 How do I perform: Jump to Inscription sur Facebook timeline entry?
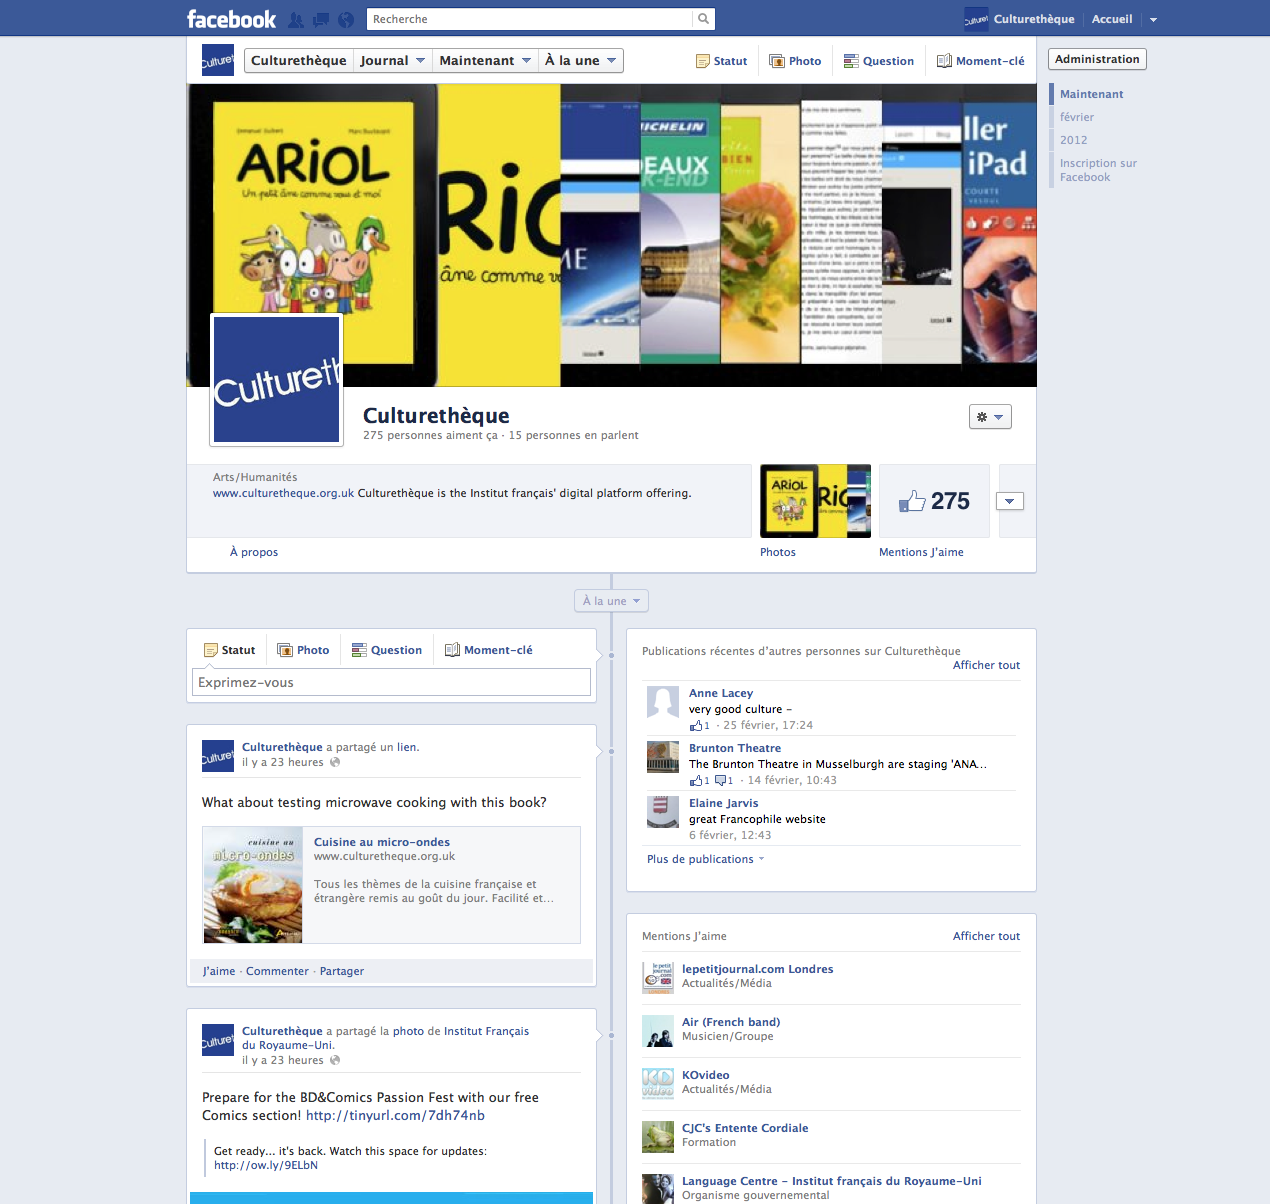(x=1098, y=170)
